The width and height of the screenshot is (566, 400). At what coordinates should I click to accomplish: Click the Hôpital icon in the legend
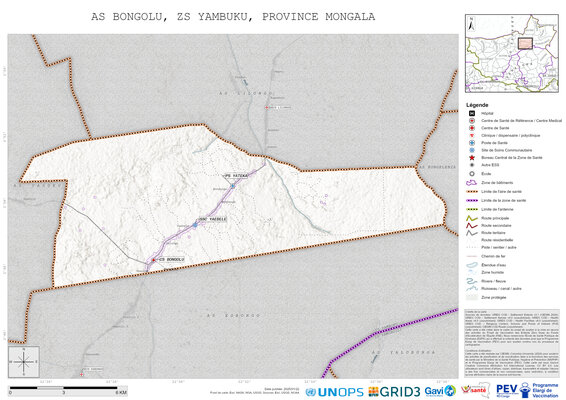pyautogui.click(x=471, y=113)
